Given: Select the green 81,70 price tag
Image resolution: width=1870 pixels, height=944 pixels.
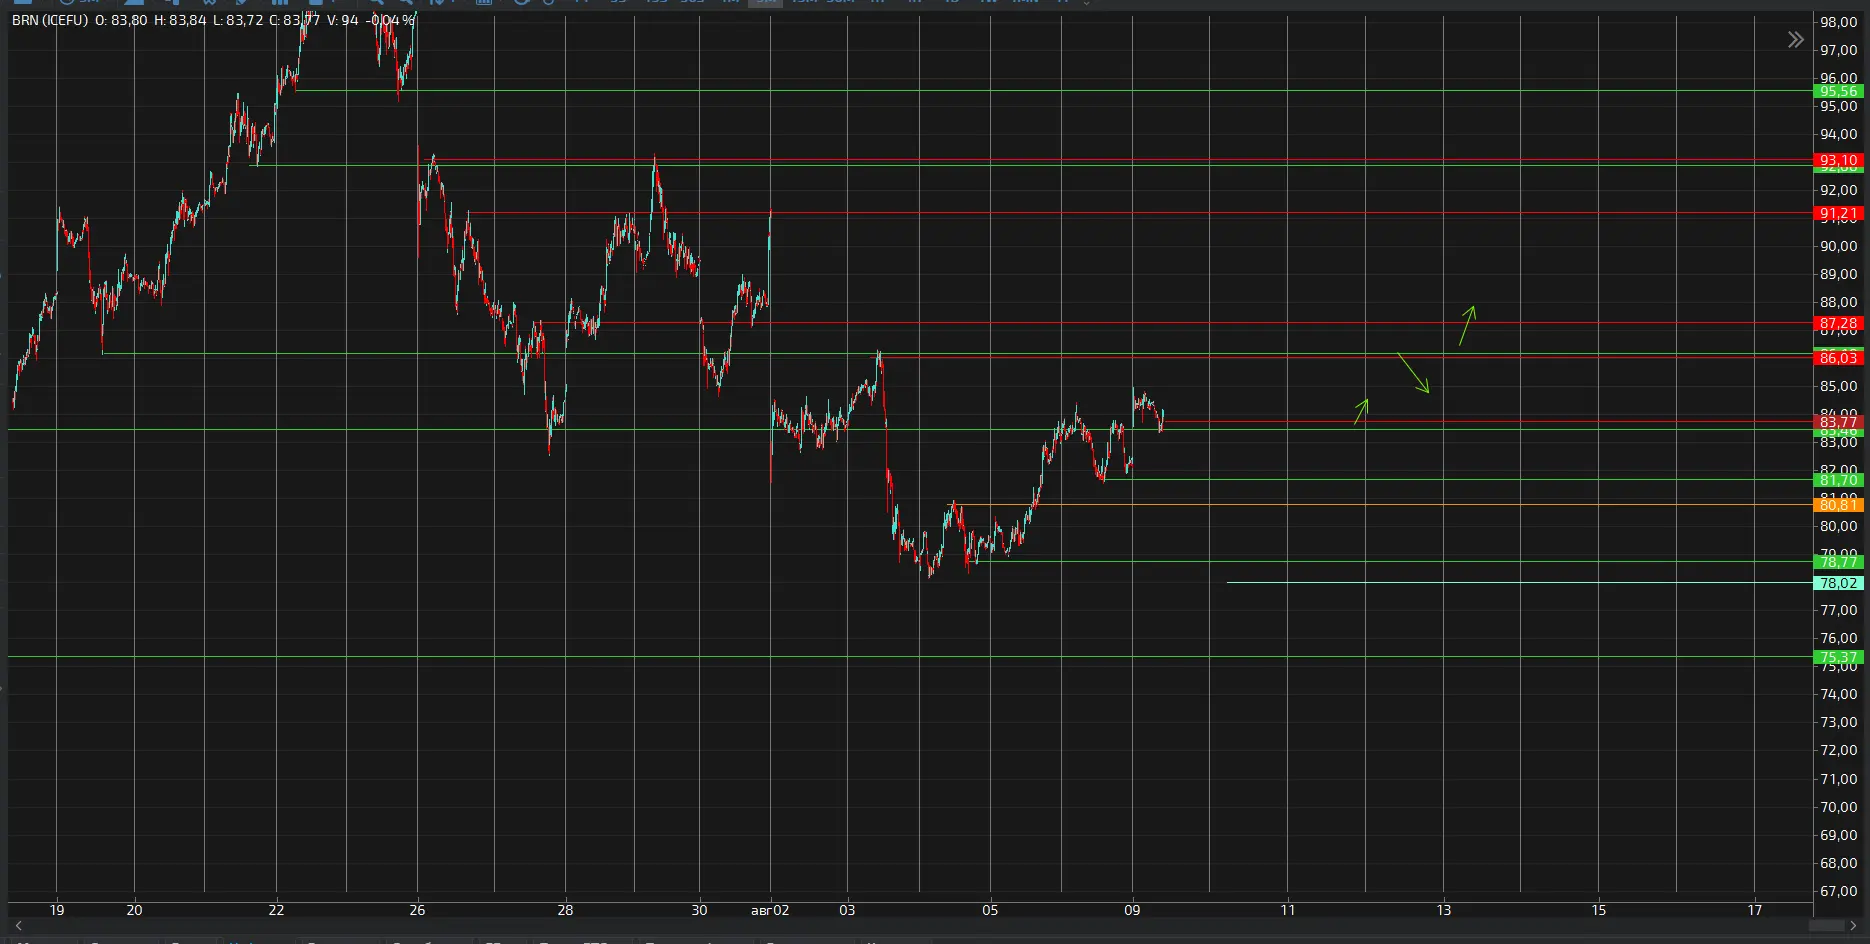Looking at the screenshot, I should (1838, 480).
